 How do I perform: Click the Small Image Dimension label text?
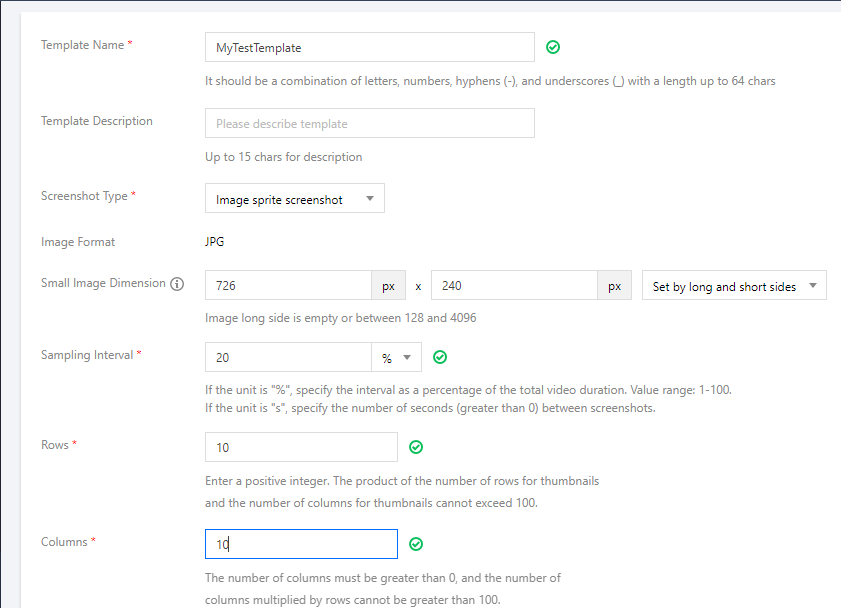[x=103, y=283]
